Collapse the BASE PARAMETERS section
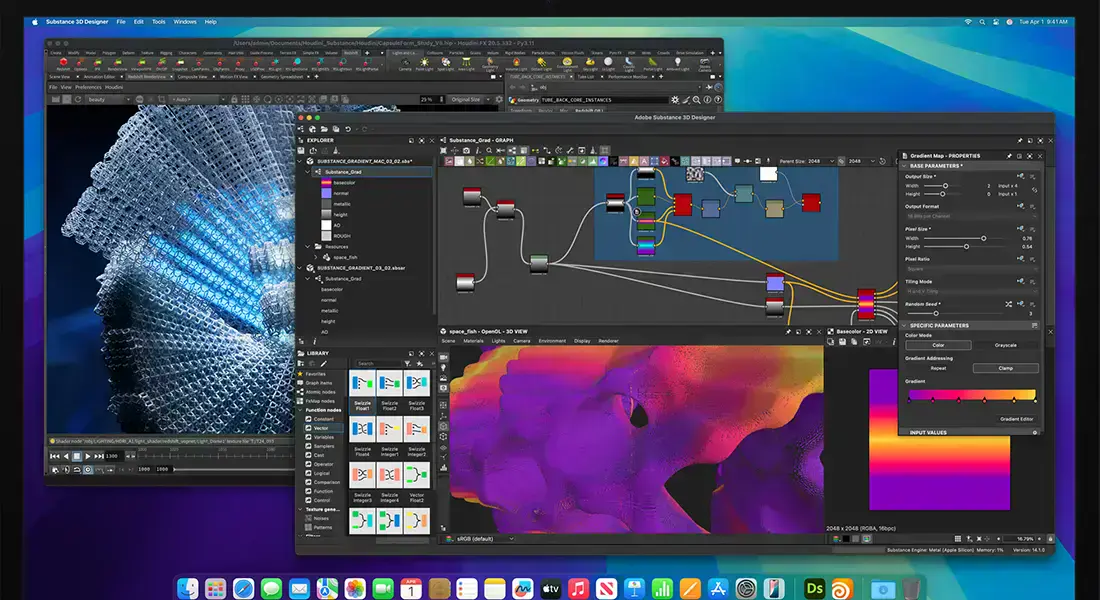 pyautogui.click(x=904, y=166)
